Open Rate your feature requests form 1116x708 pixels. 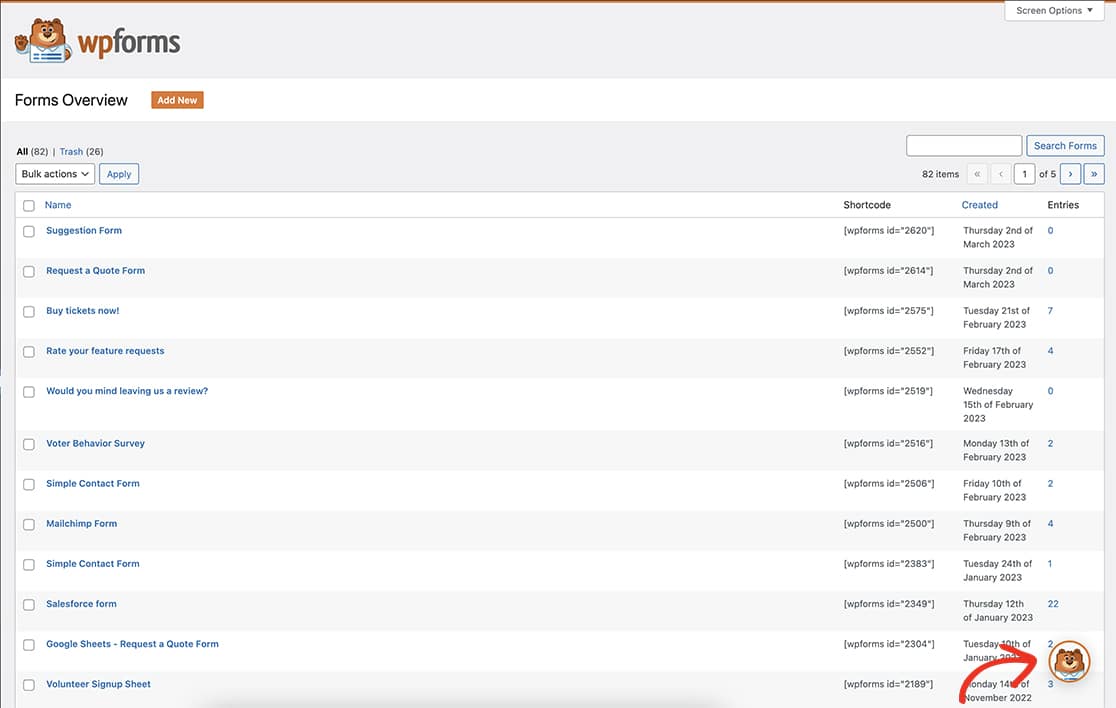(105, 351)
